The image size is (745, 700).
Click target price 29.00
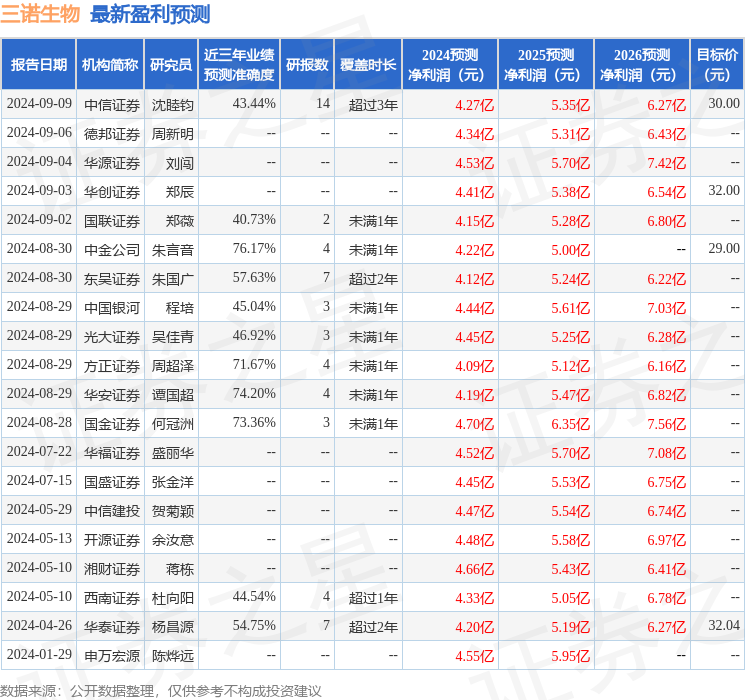click(x=724, y=248)
